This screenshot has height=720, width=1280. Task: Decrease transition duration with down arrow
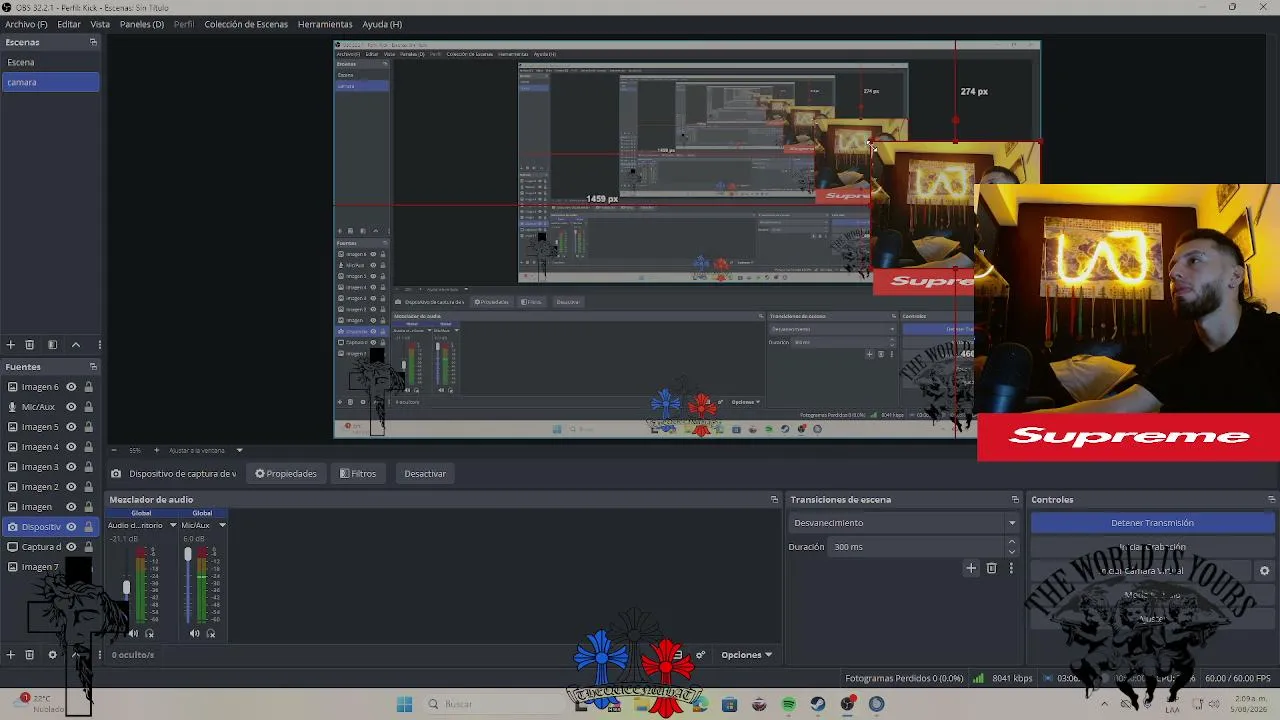(x=1012, y=551)
